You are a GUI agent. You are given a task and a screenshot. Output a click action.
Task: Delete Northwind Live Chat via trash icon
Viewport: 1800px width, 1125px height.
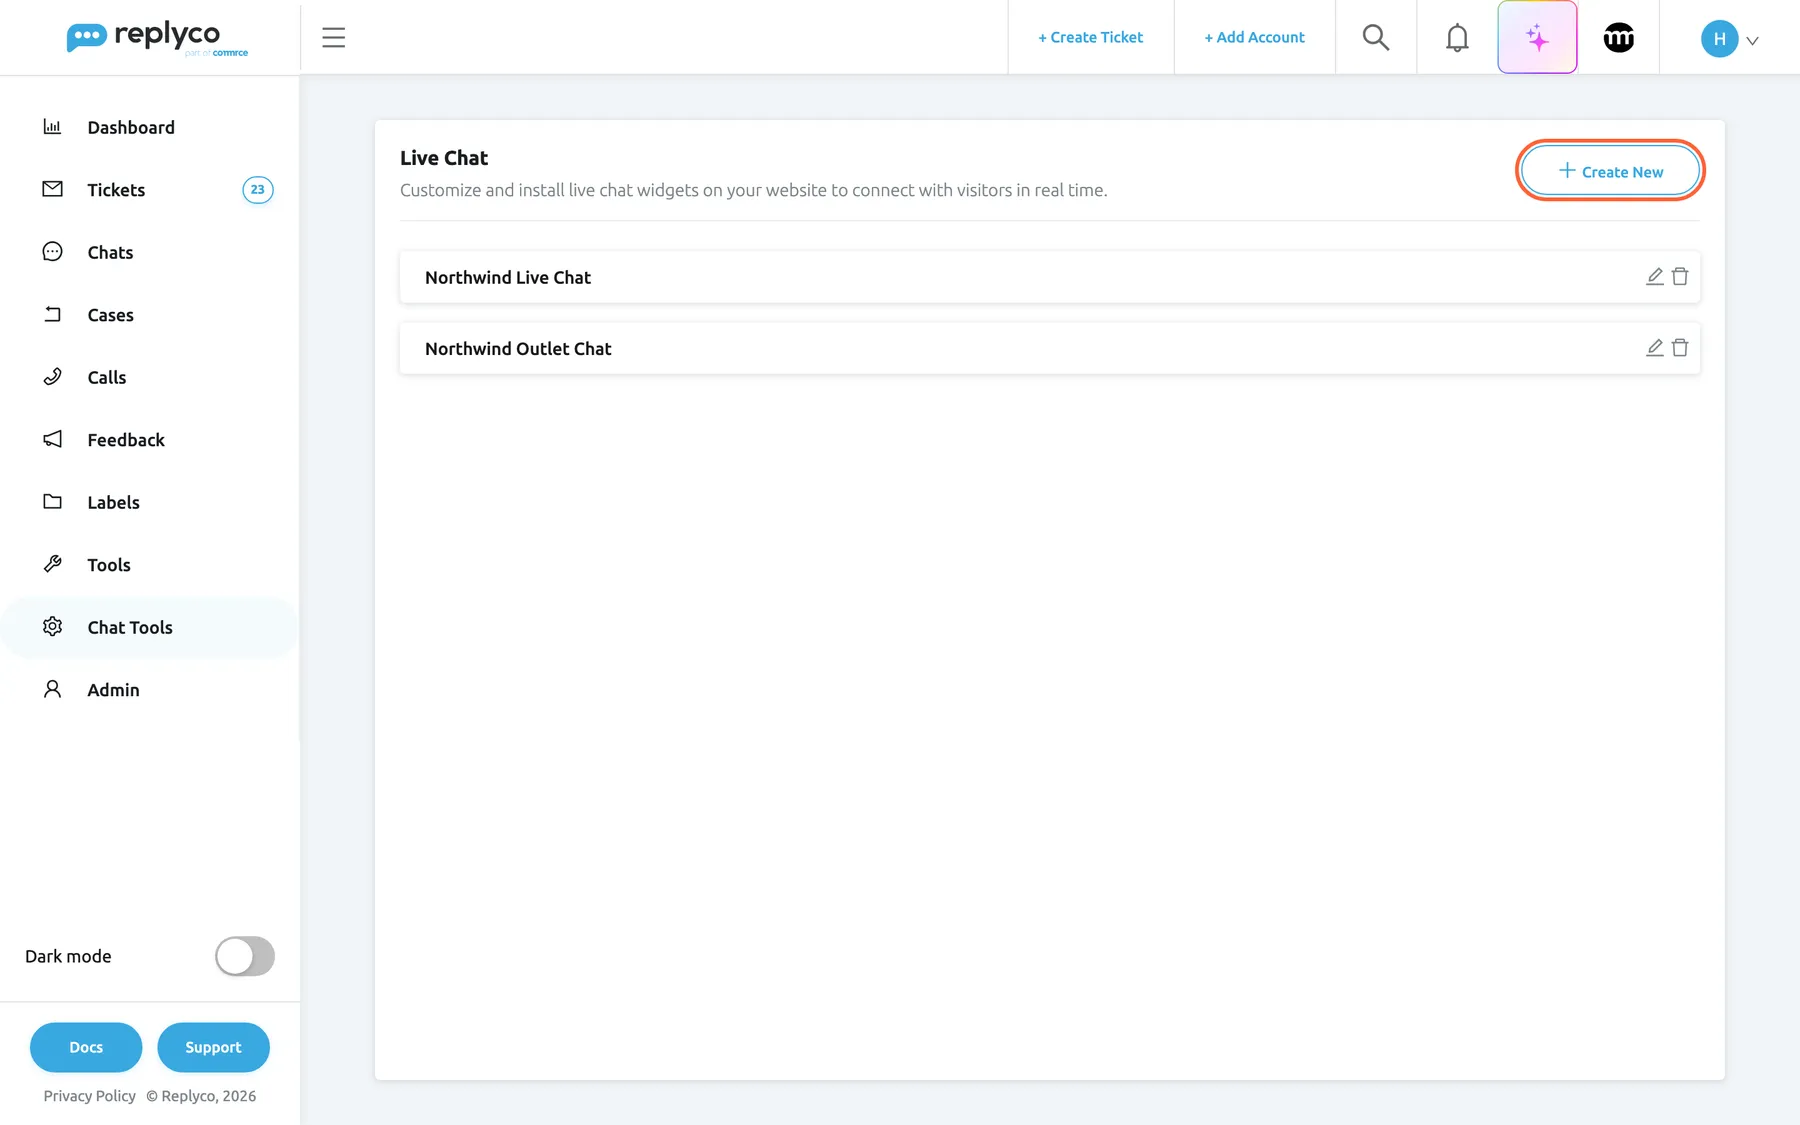pos(1680,277)
